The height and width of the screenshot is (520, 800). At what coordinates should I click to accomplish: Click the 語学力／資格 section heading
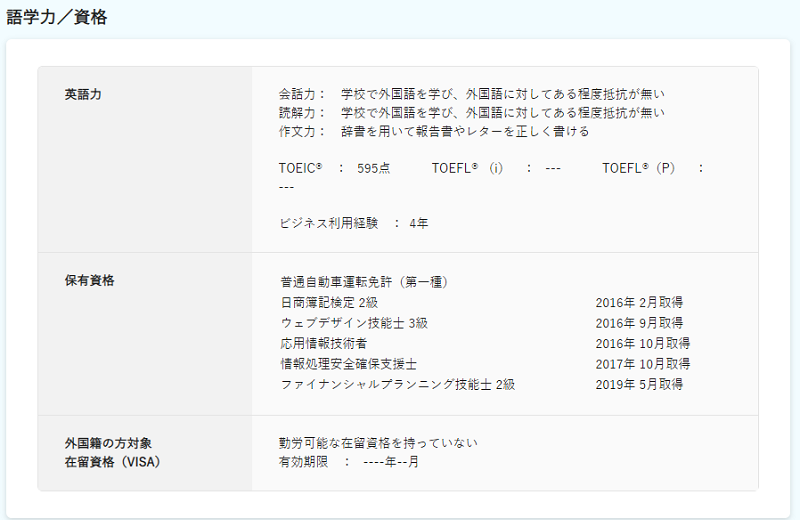(x=57, y=17)
